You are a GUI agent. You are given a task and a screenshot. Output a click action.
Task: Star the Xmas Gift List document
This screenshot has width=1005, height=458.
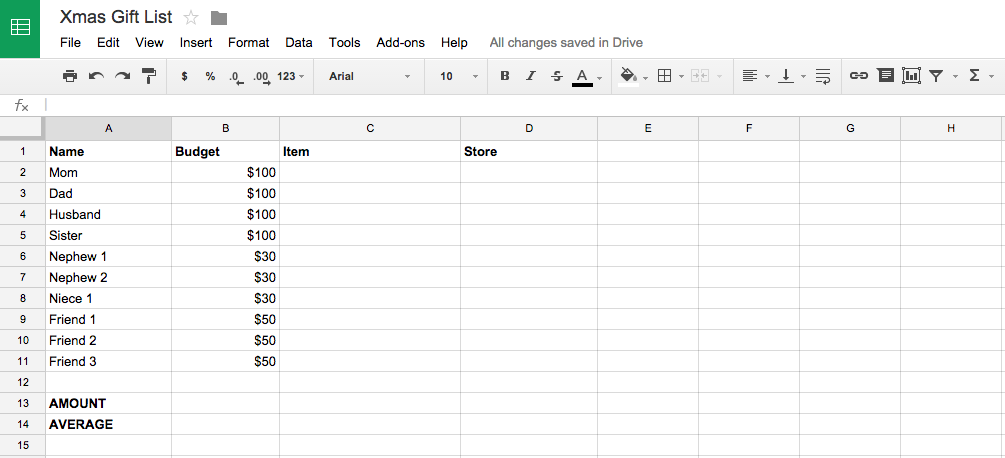pyautogui.click(x=191, y=18)
